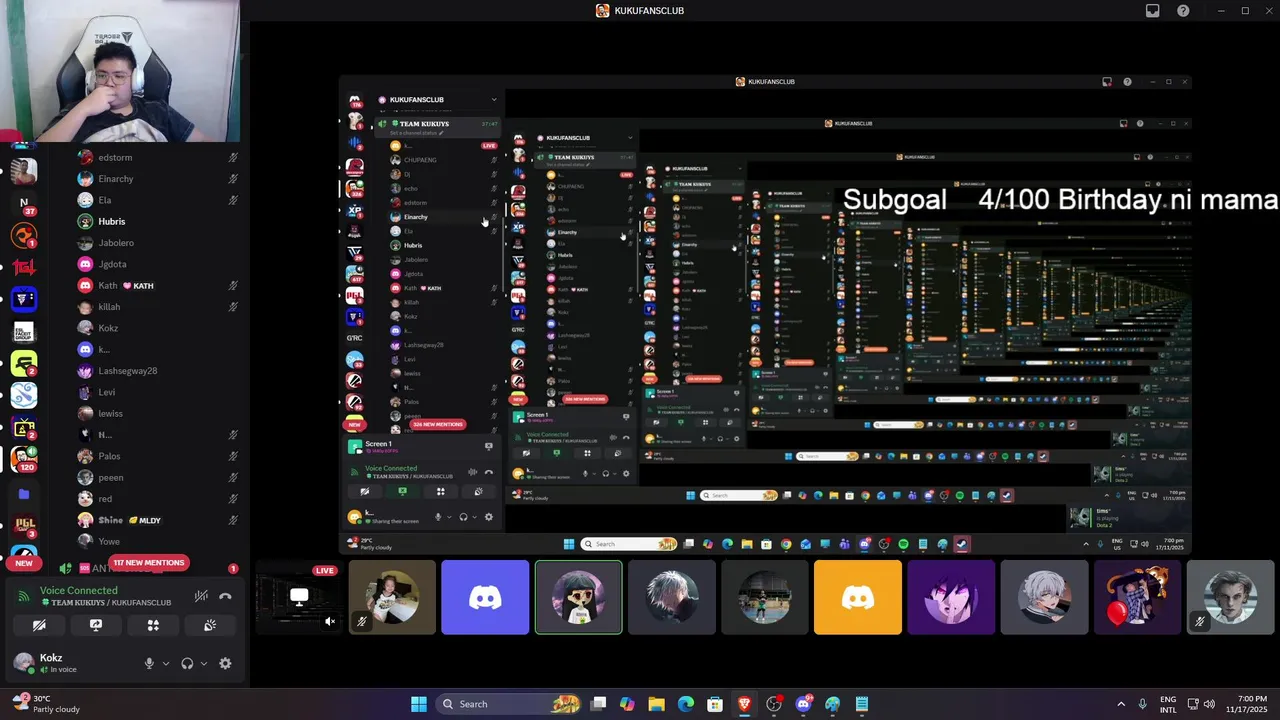Viewport: 1280px width, 720px height.
Task: Click the Voice Connected status label
Action: coord(79,591)
